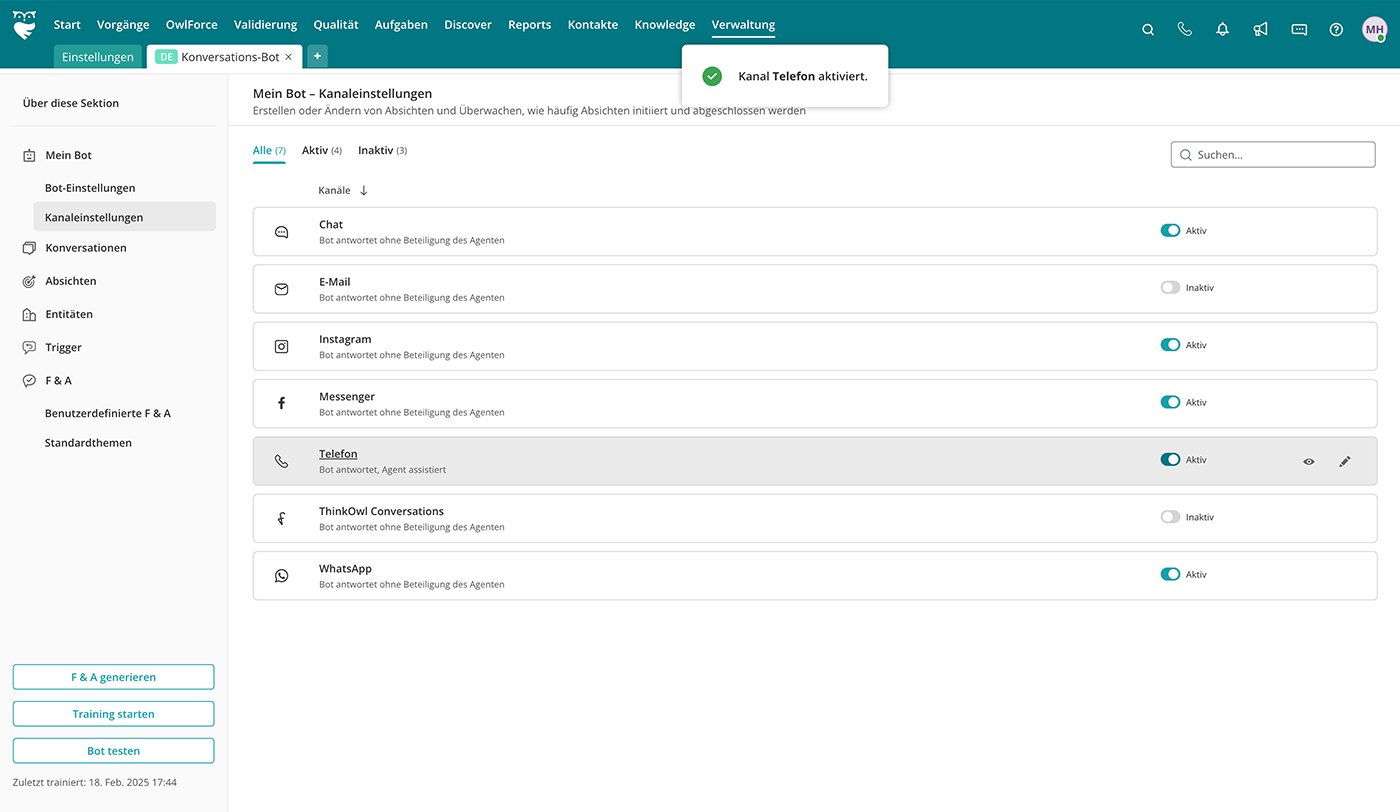Viewport: 1400px width, 812px height.
Task: Click the F & A sidebar icon
Action: coord(29,380)
